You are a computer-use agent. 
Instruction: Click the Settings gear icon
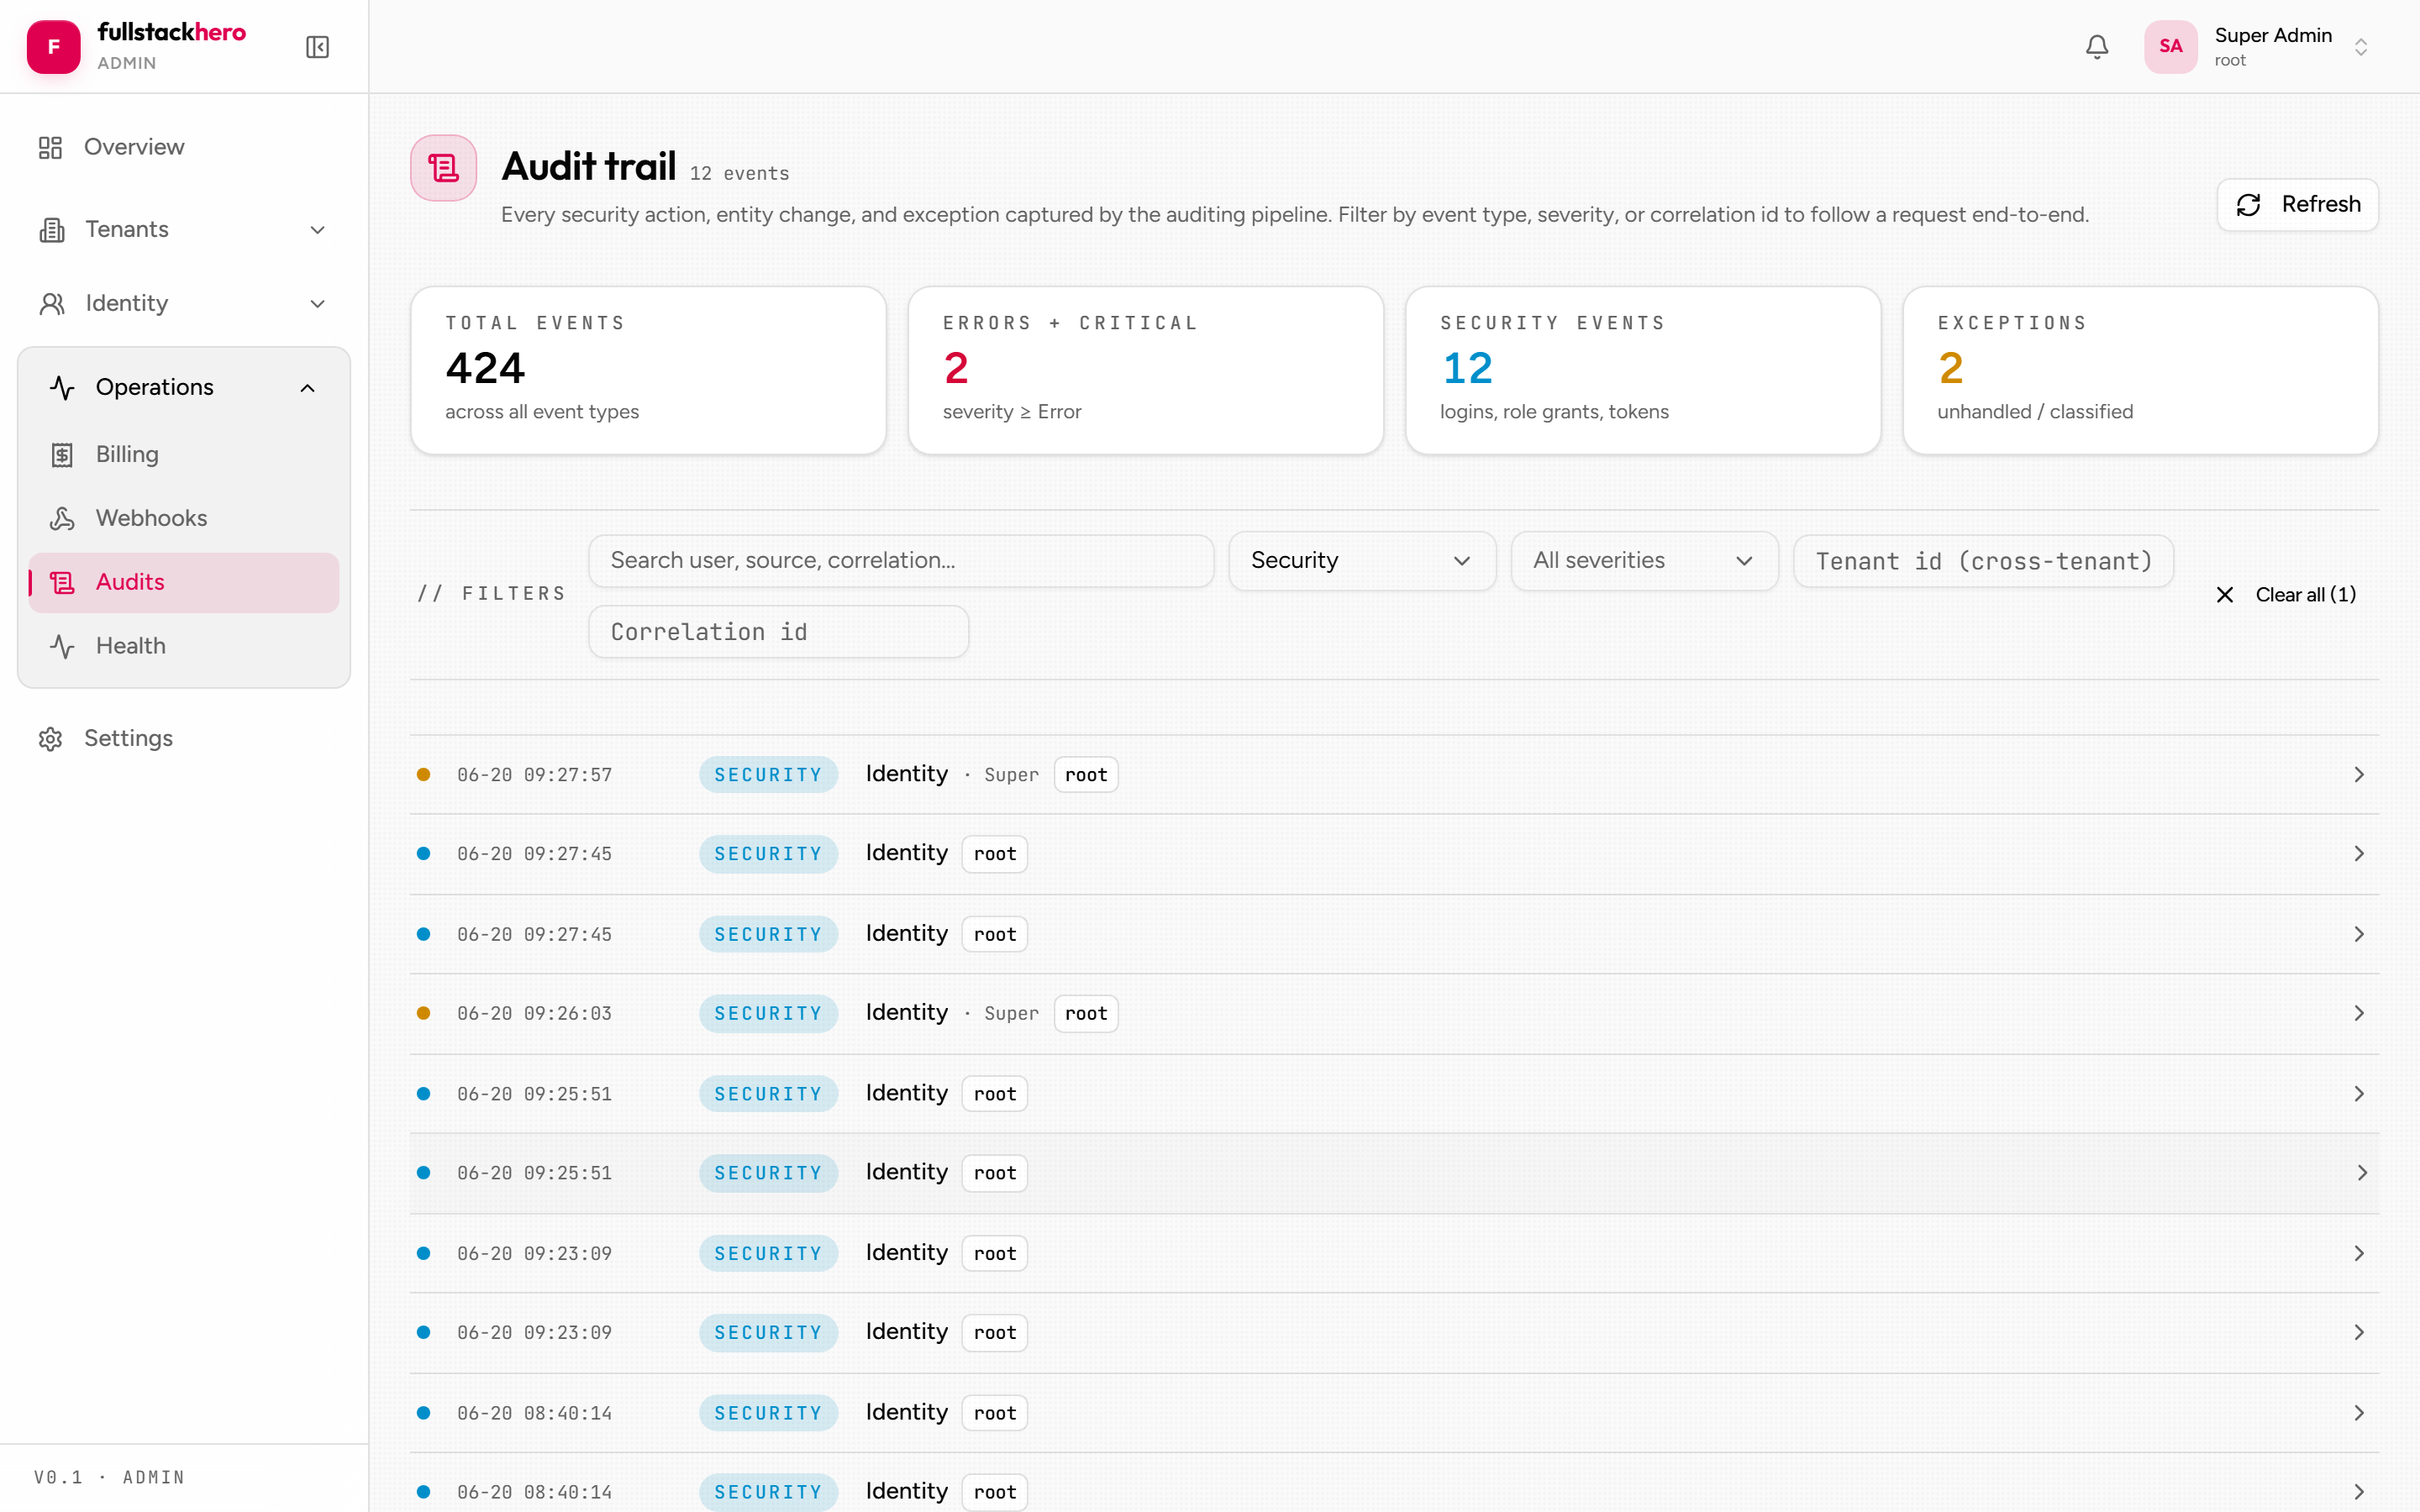pos(50,739)
